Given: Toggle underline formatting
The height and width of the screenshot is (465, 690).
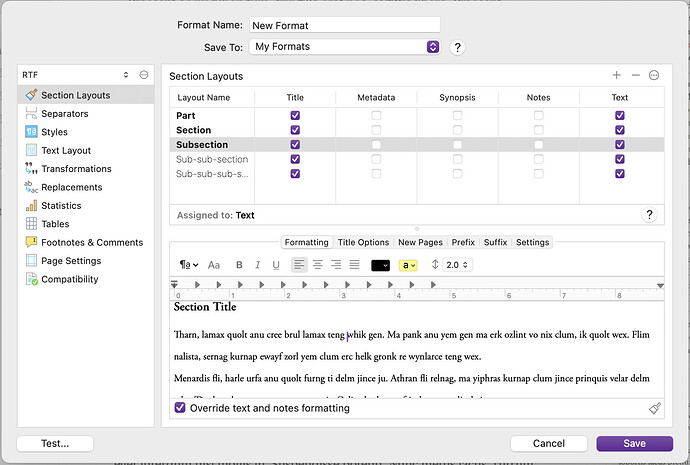Looking at the screenshot, I should click(x=276, y=265).
